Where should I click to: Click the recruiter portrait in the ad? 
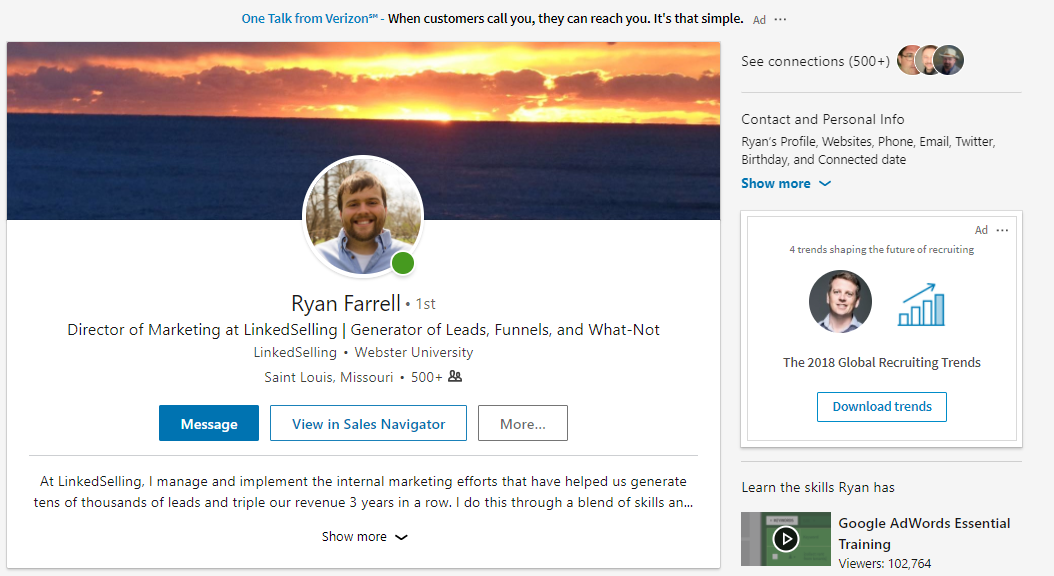[x=840, y=301]
